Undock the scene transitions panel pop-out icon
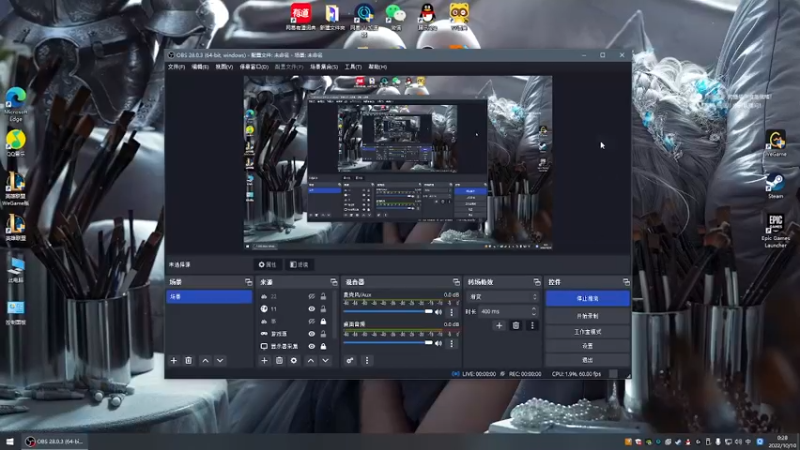Viewport: 800px width, 450px height. coord(537,282)
